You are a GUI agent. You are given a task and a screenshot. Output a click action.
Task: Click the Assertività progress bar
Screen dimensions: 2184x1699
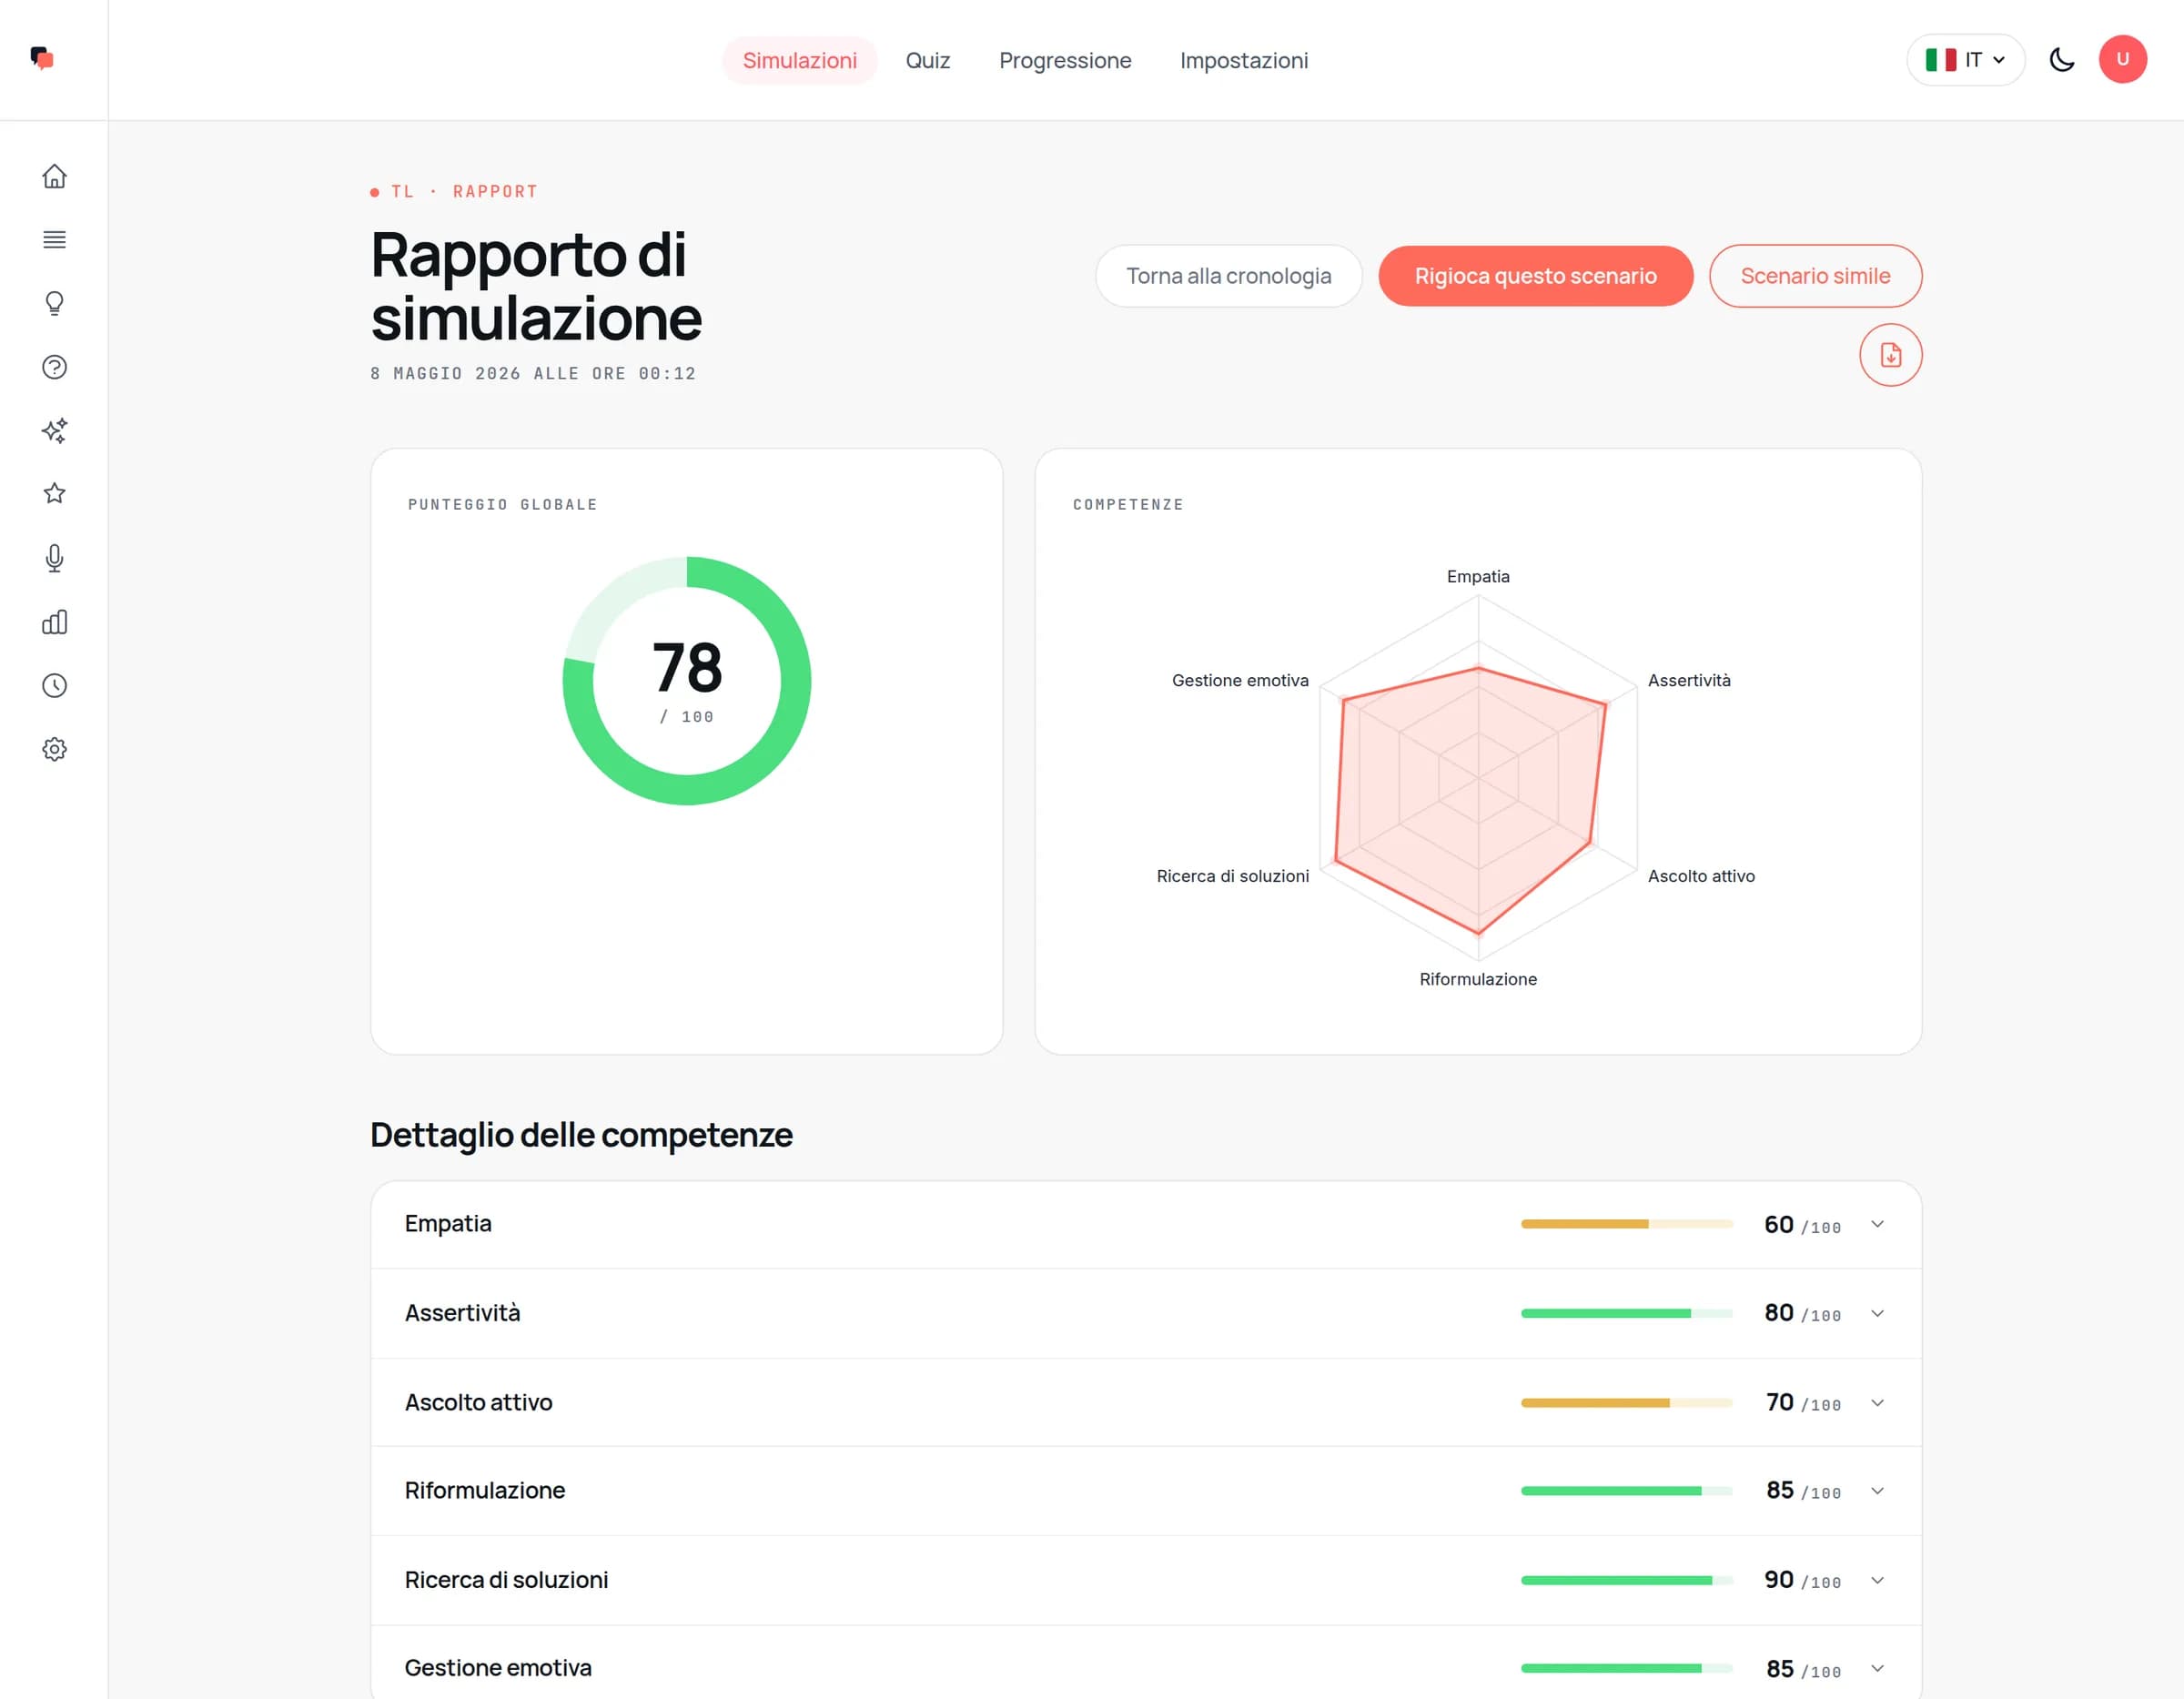1626,1313
